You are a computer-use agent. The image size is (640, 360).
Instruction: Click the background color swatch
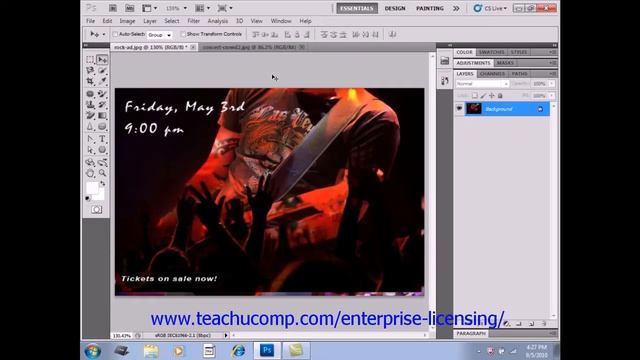click(x=99, y=196)
